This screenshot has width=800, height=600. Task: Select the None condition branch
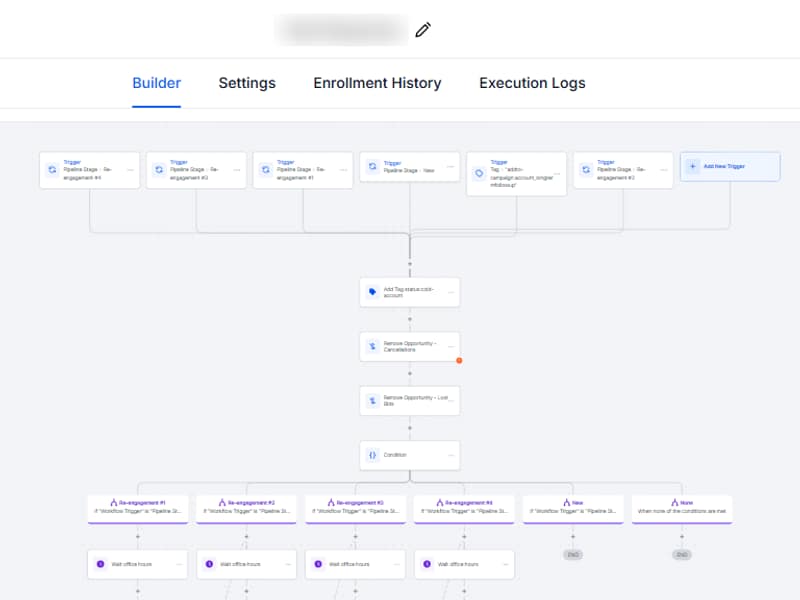point(682,508)
